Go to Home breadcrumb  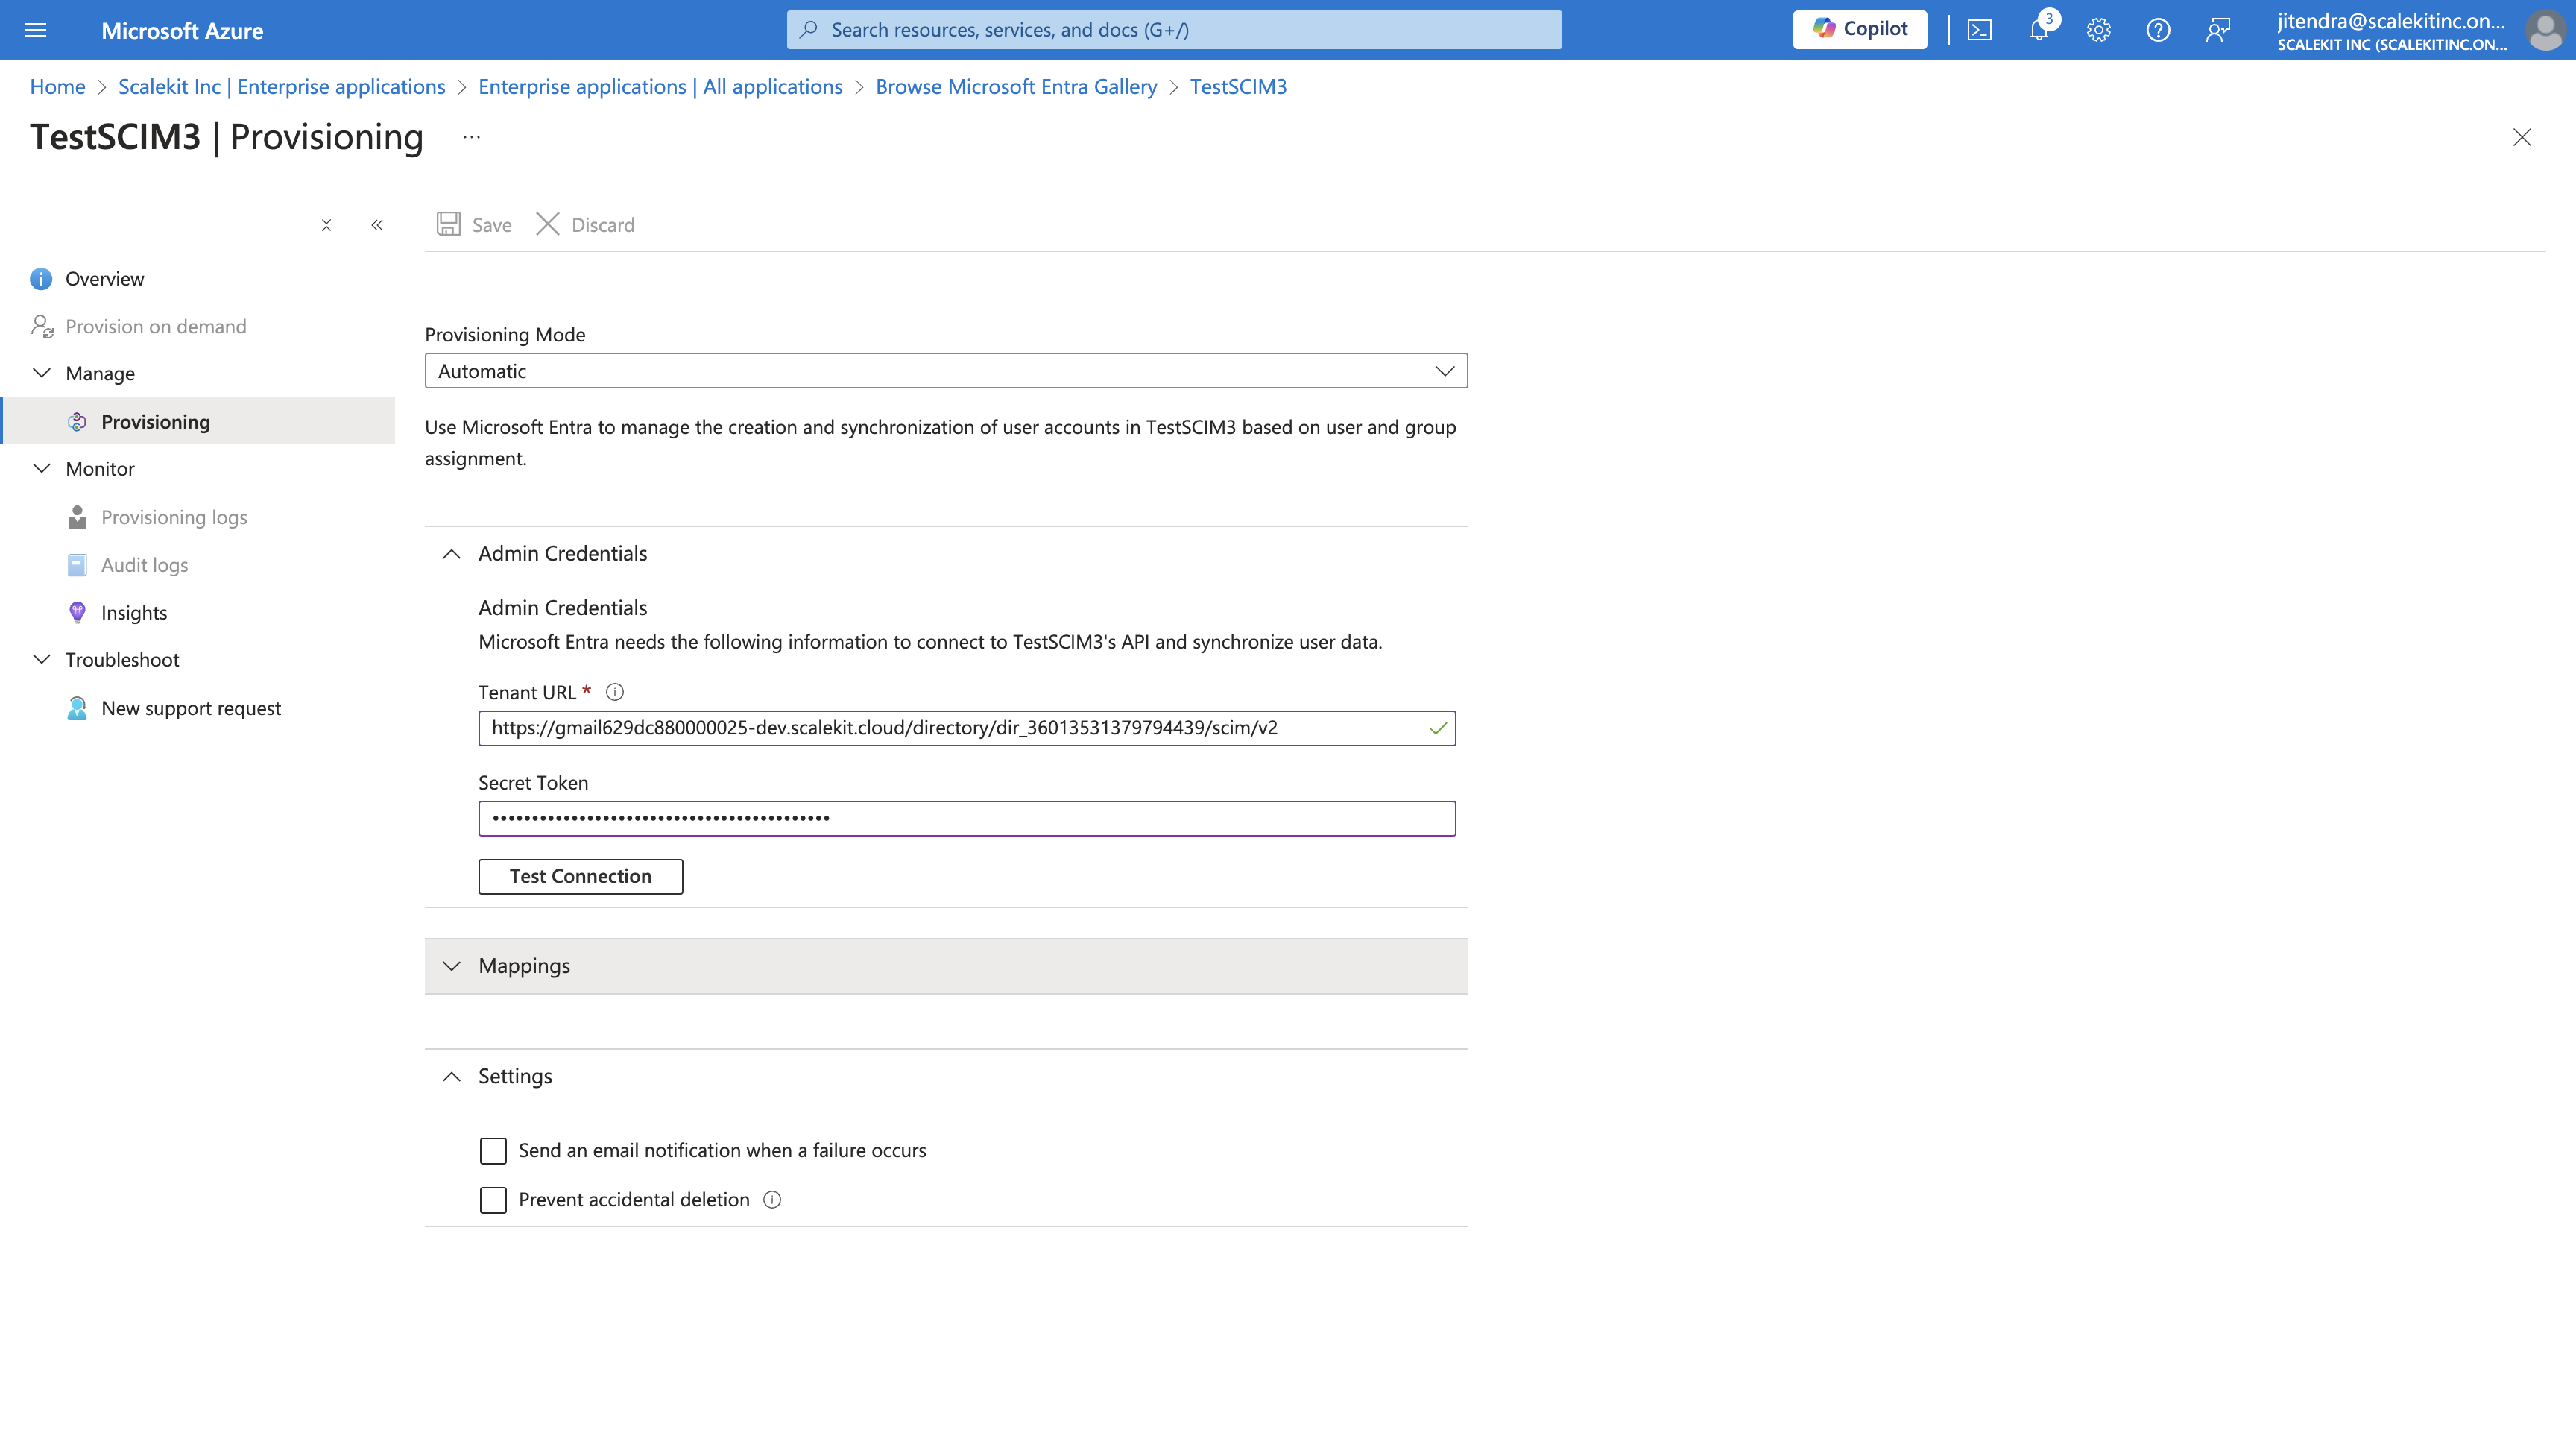coord(58,87)
